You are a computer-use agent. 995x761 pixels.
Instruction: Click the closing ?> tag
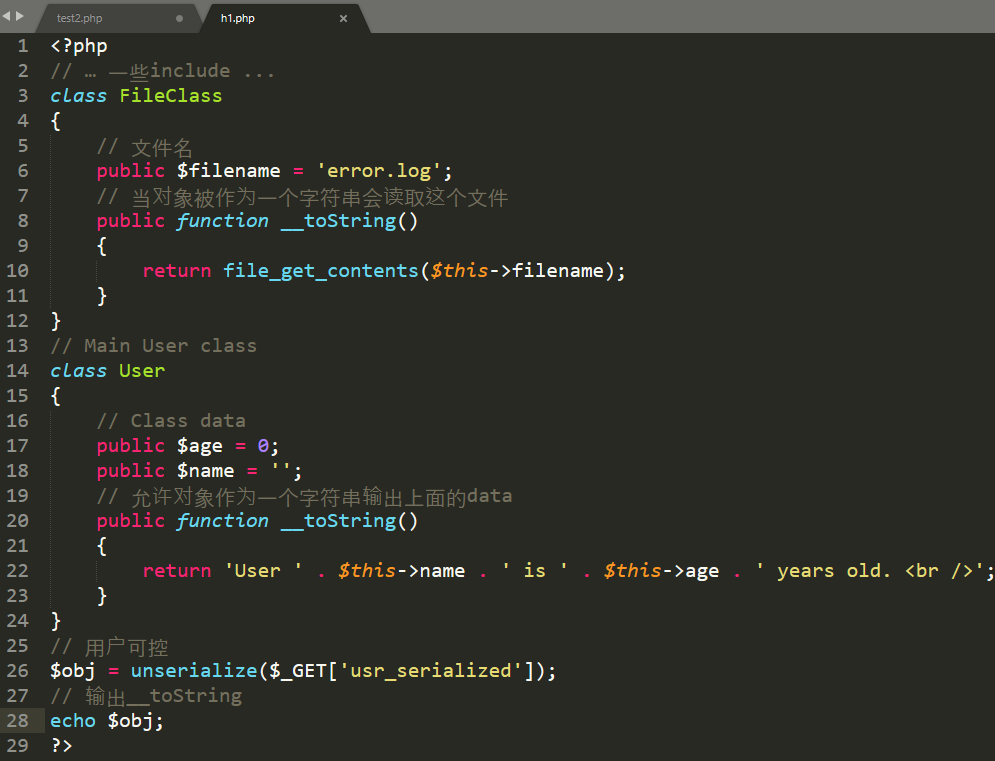62,745
